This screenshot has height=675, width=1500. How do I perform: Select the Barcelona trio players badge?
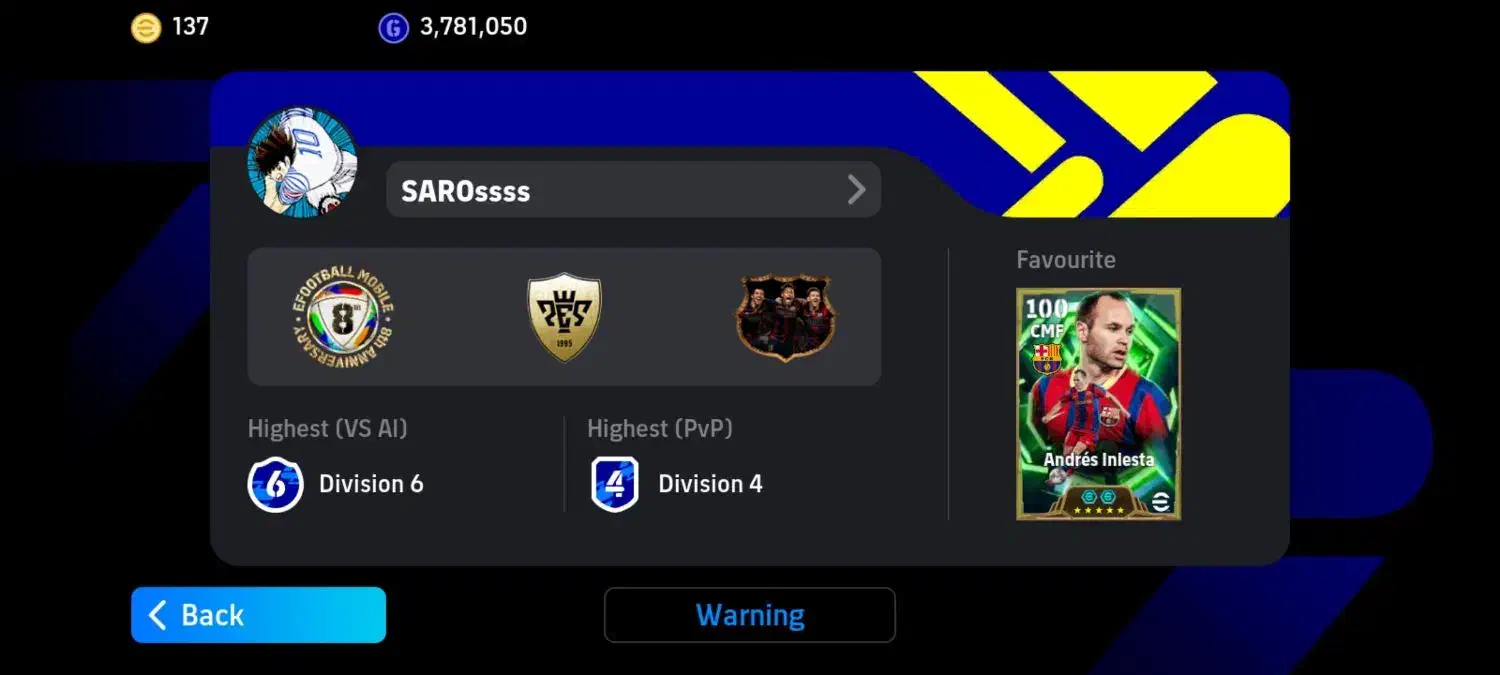click(x=786, y=317)
